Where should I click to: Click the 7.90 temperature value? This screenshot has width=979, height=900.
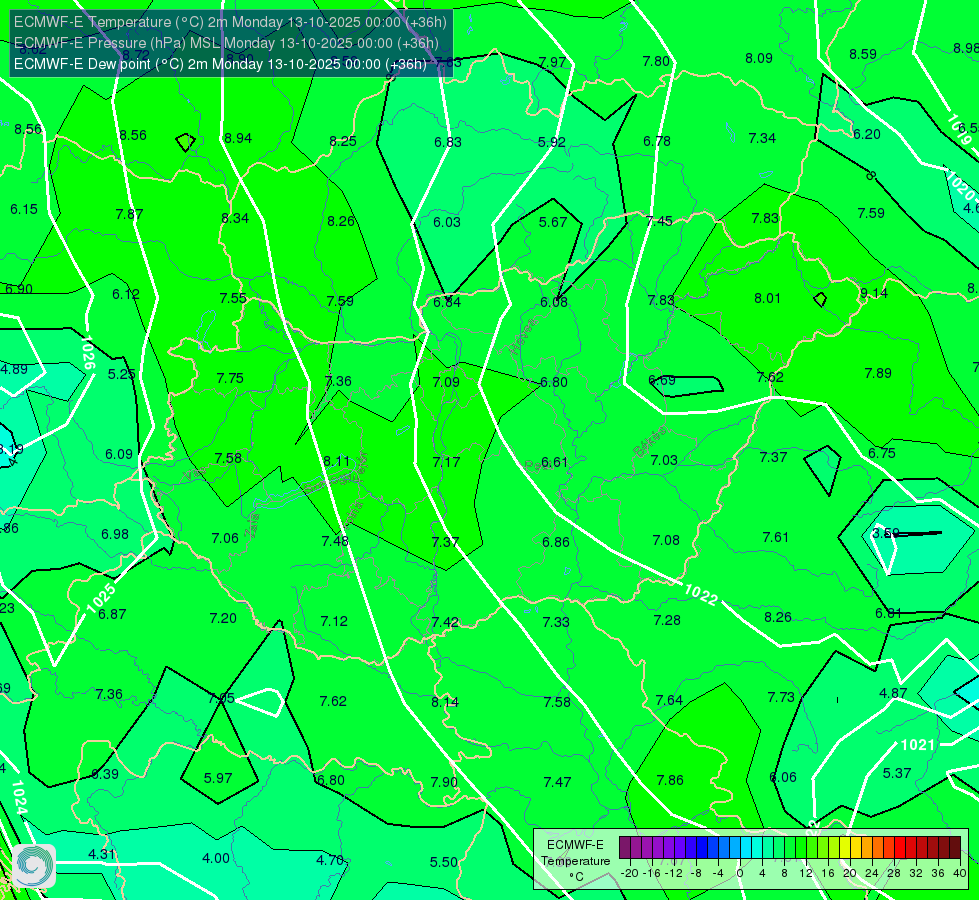[444, 782]
